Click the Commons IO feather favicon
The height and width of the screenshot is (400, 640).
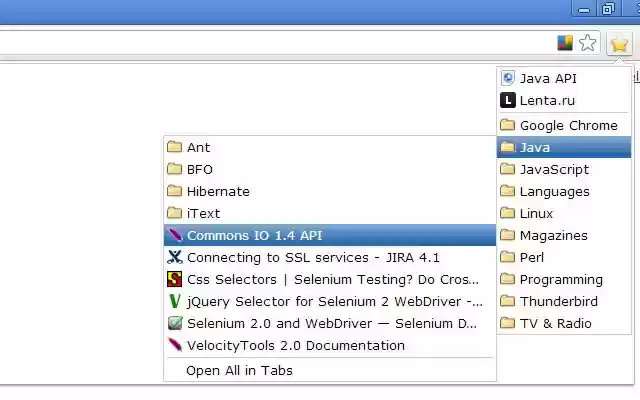[x=175, y=236]
